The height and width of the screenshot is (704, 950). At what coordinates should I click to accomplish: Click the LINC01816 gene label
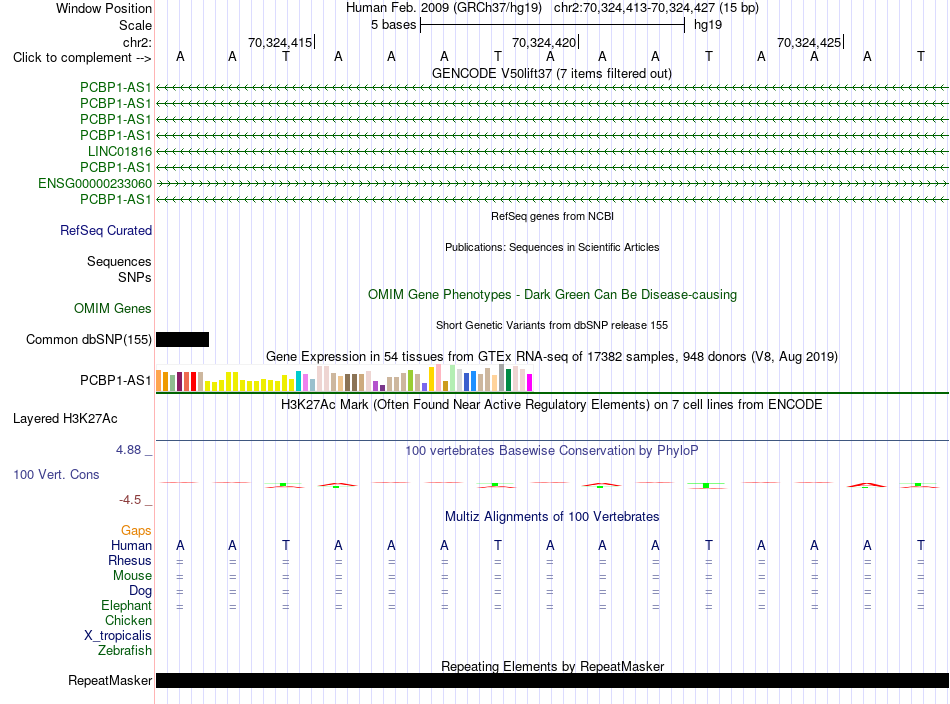point(120,151)
